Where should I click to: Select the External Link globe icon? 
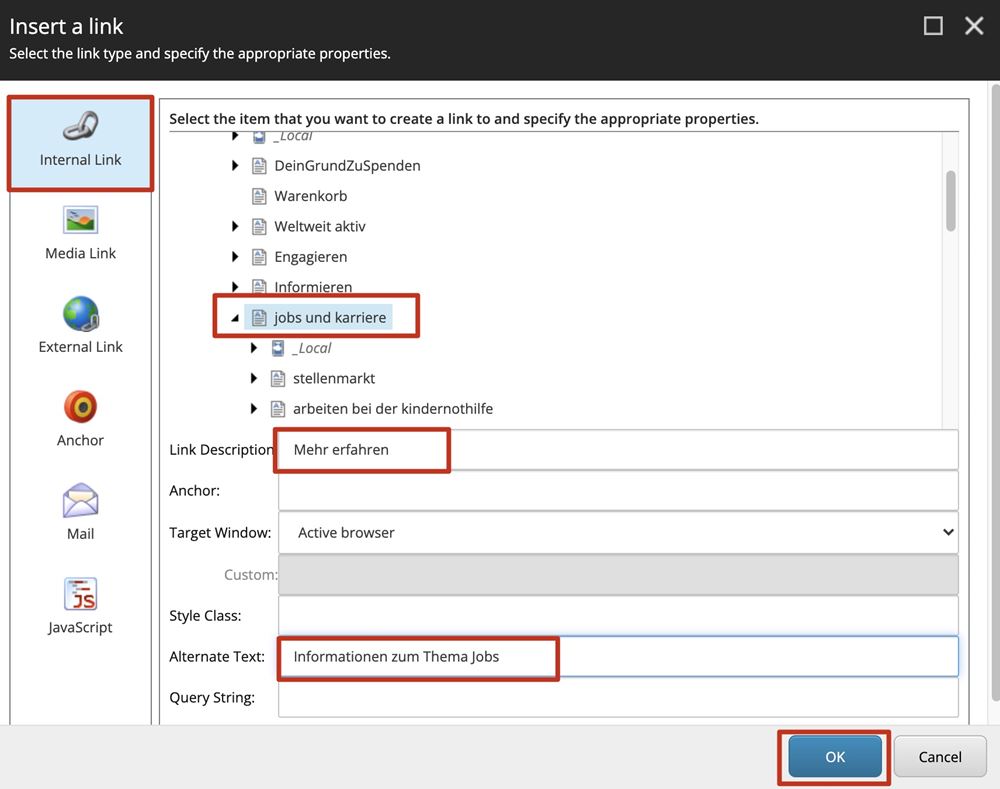(80, 314)
